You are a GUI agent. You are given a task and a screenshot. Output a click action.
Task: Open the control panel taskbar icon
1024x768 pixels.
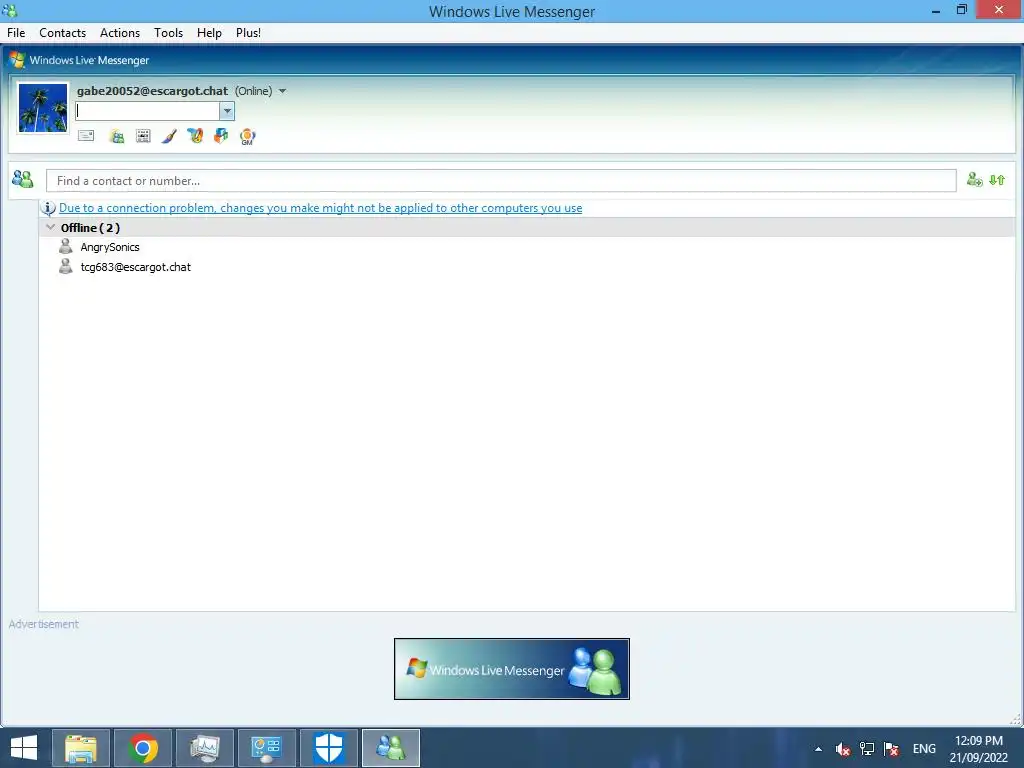click(x=266, y=748)
